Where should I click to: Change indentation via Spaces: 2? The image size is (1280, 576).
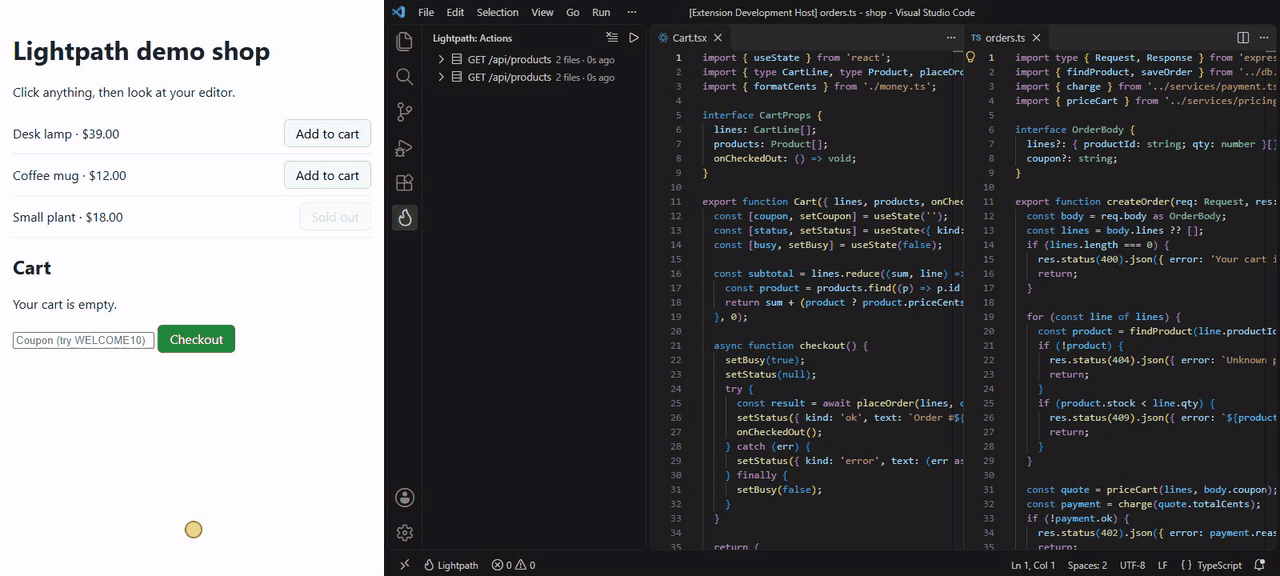tap(1087, 565)
